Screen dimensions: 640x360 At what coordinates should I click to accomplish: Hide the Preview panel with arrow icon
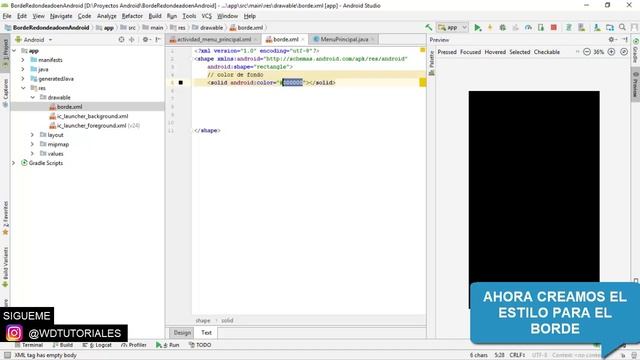pos(625,40)
